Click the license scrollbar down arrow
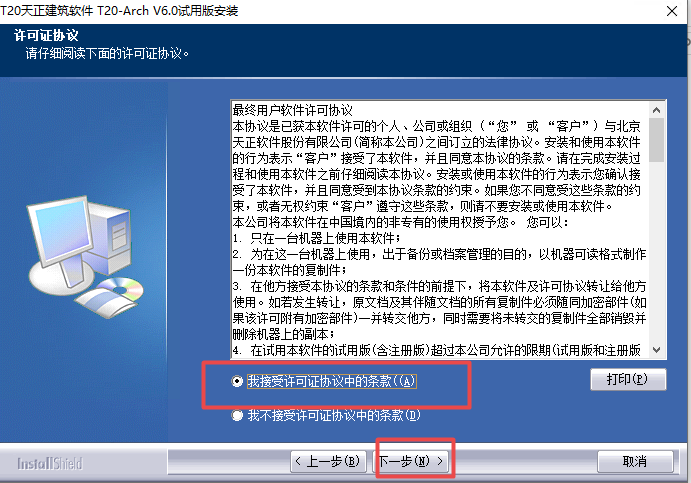Screen dimensions: 691x483 pos(656,350)
